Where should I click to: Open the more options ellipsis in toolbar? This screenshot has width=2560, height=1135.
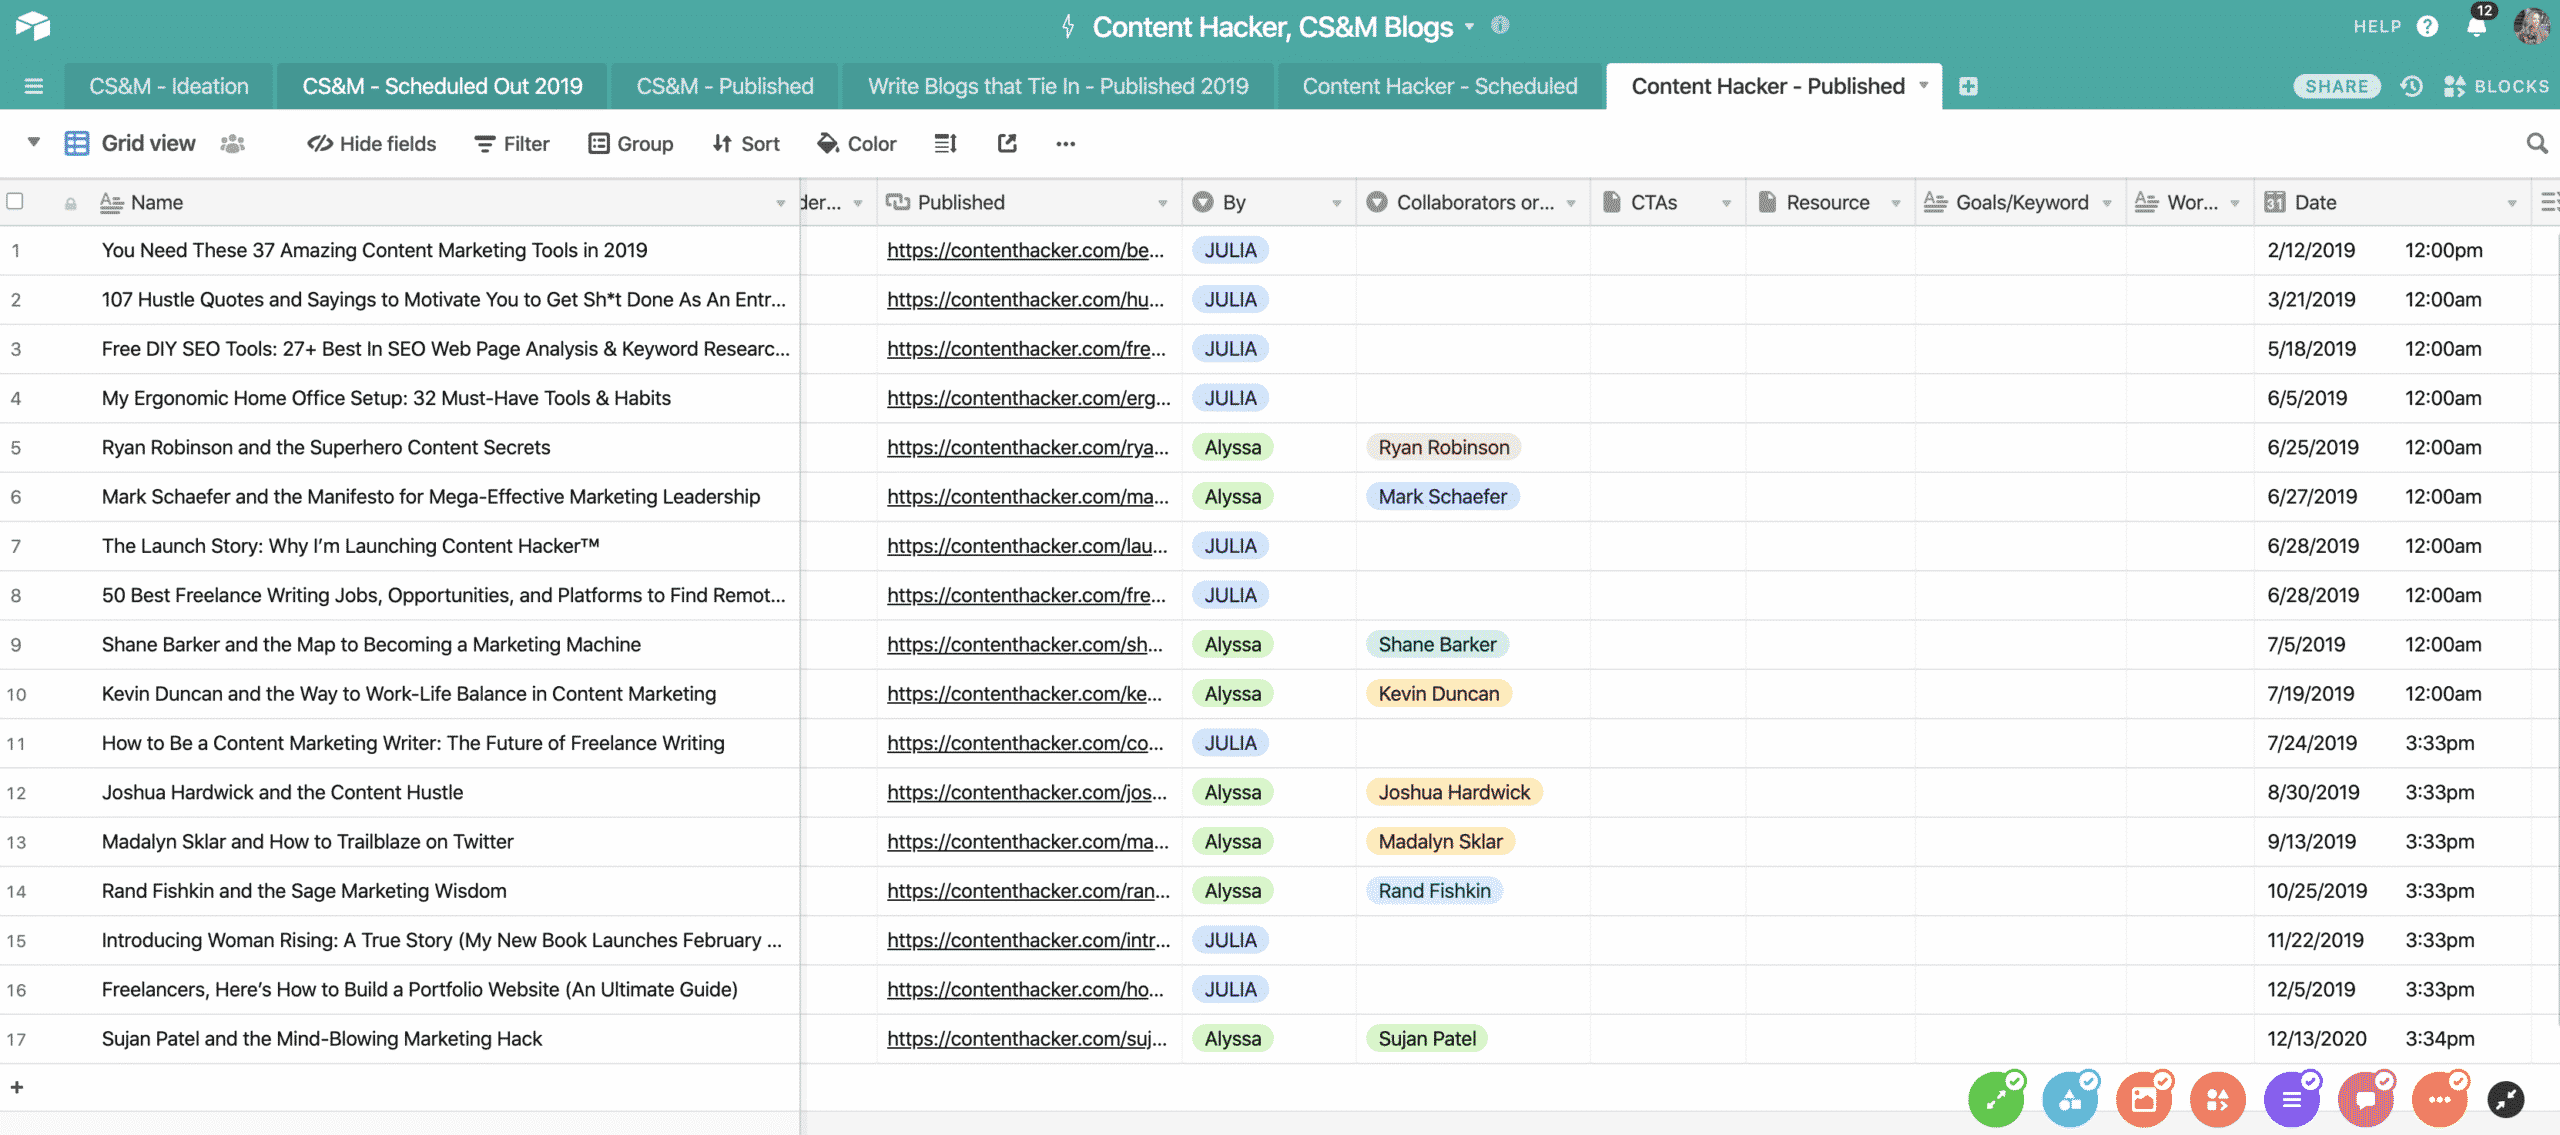click(x=1066, y=144)
